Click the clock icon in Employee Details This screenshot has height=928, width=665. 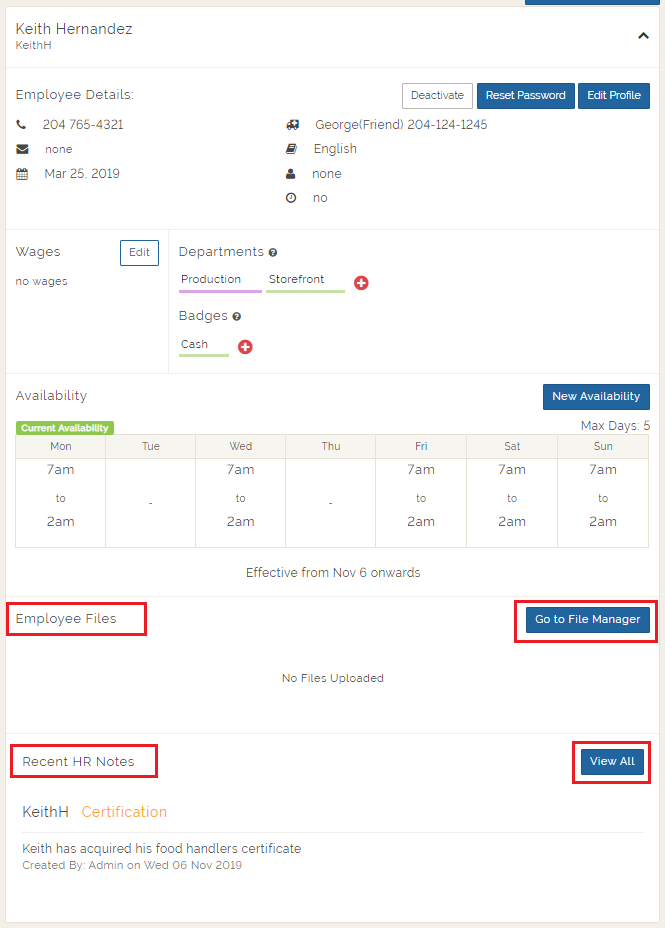291,198
